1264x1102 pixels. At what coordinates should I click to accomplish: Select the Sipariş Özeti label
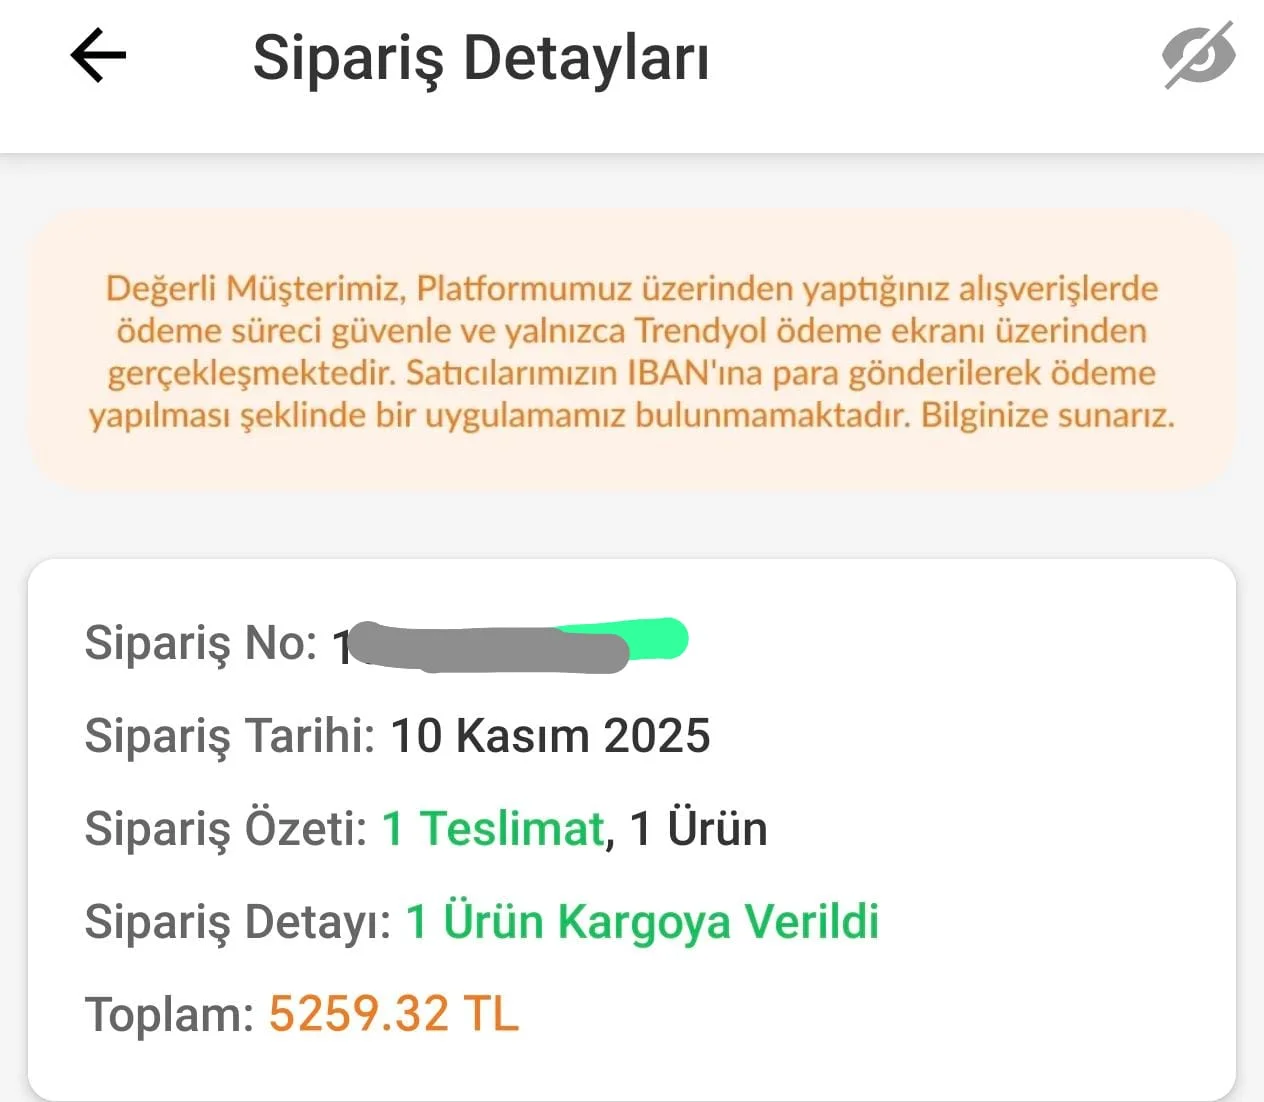coord(226,828)
